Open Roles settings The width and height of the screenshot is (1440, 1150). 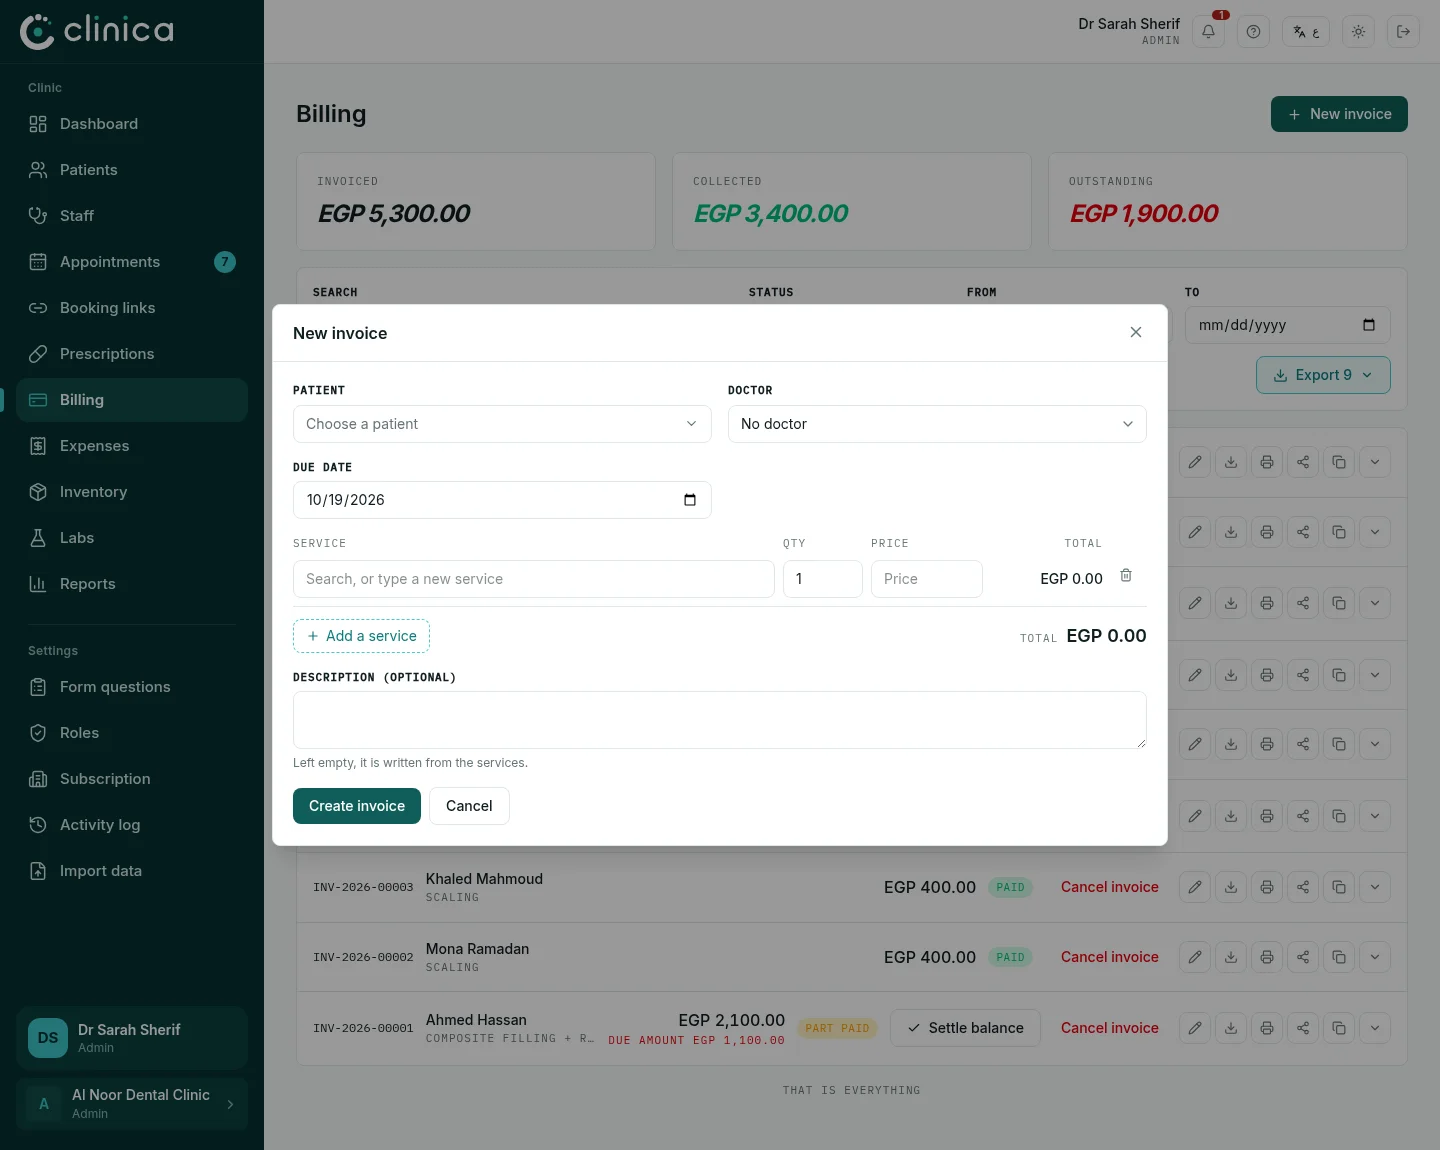point(132,733)
